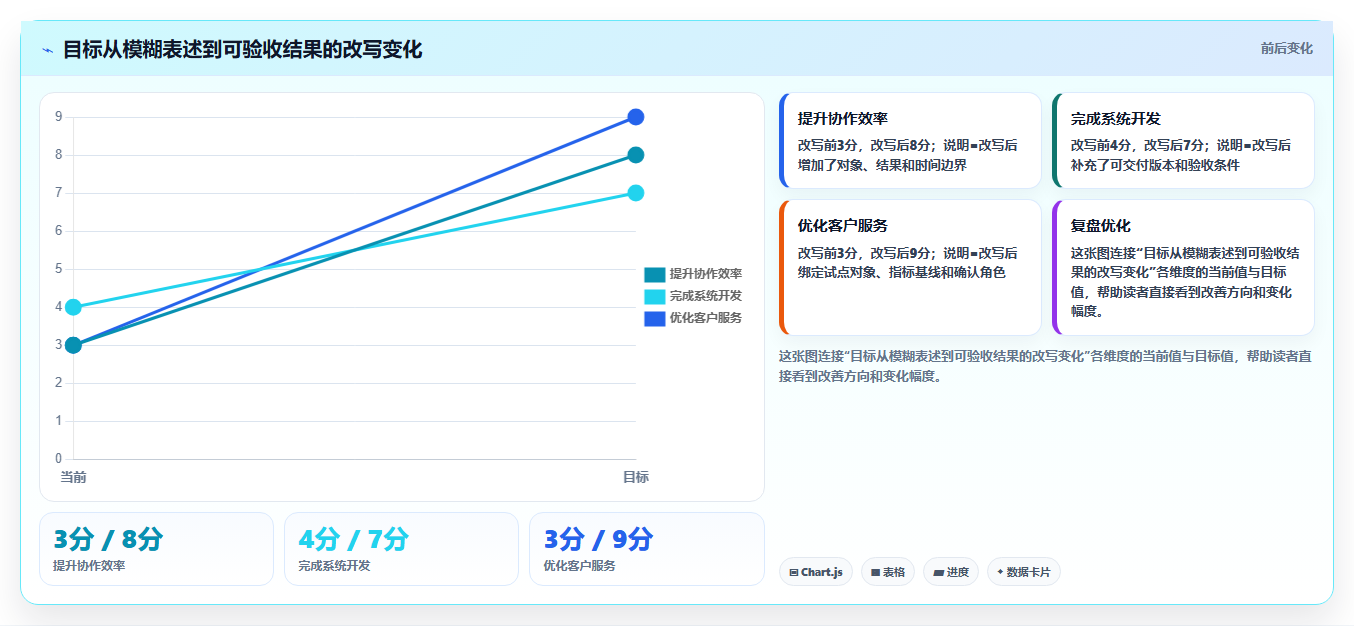Click text 改写前4分，改写后7分 in second card
This screenshot has height=626, width=1354.
1137,145
